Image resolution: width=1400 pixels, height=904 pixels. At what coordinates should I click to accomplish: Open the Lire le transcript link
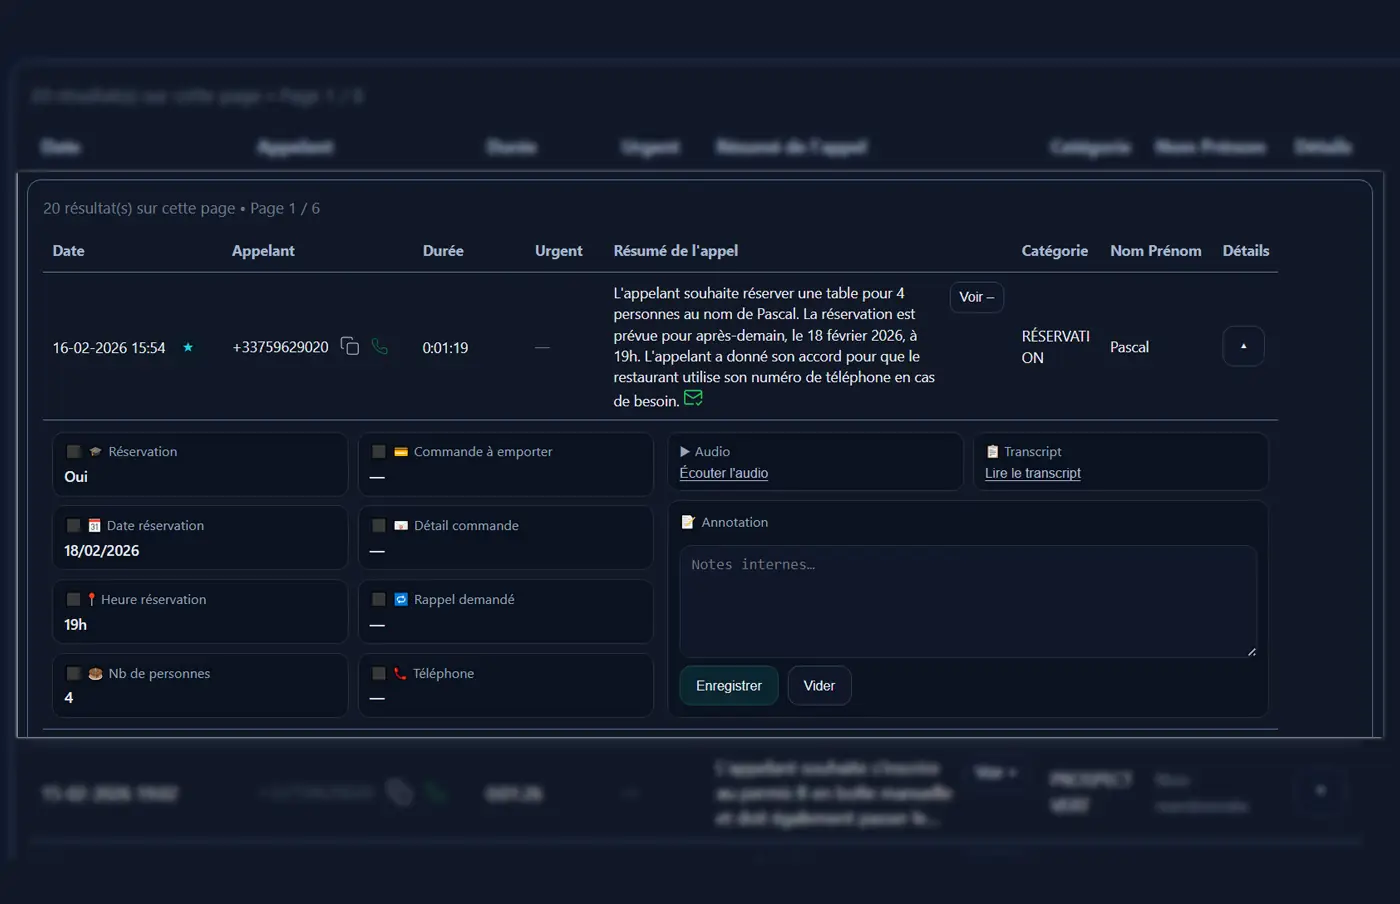point(1032,473)
